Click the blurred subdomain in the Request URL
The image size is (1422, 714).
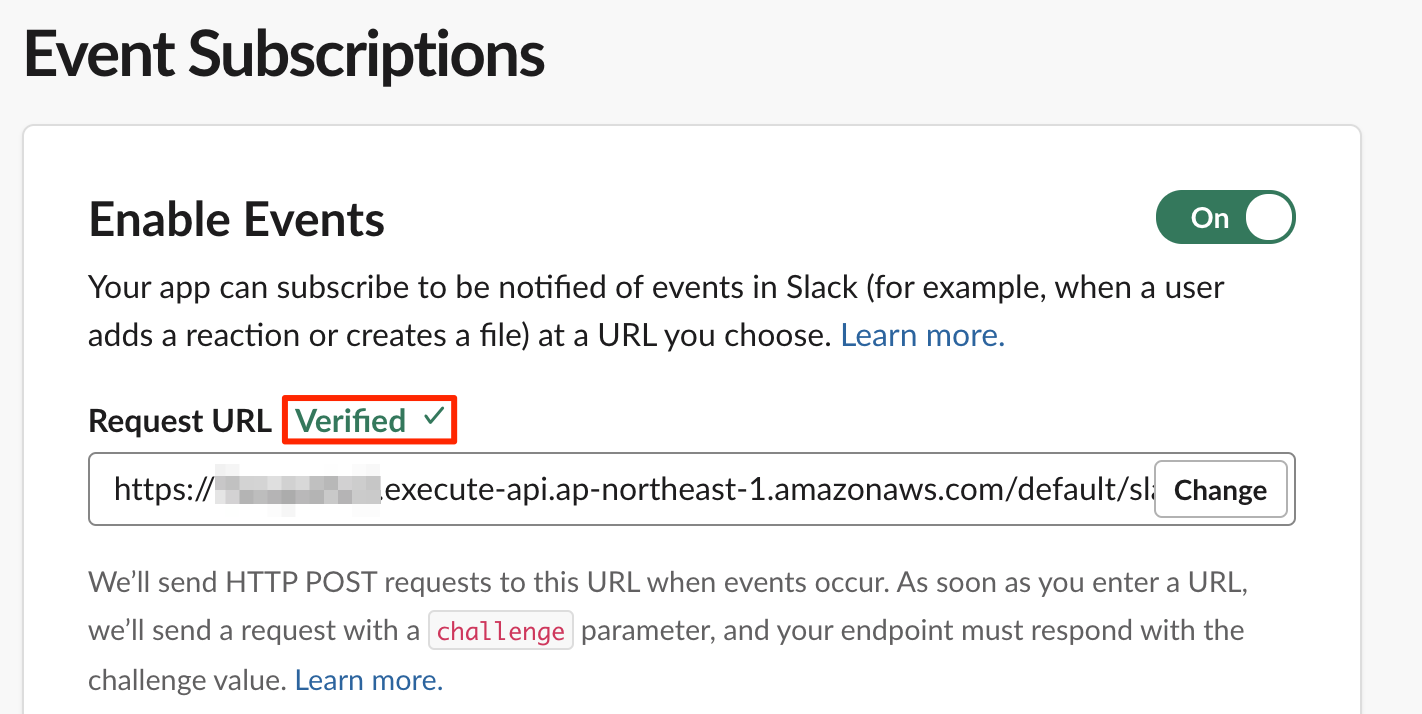click(x=298, y=489)
